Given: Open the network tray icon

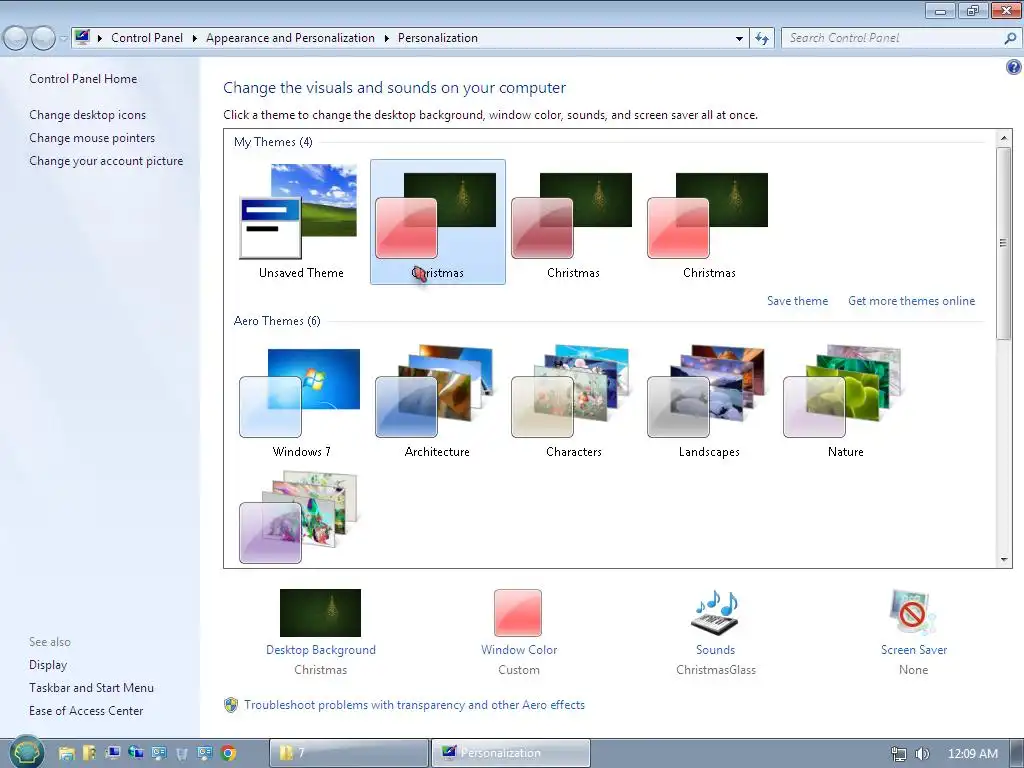Looking at the screenshot, I should (899, 754).
